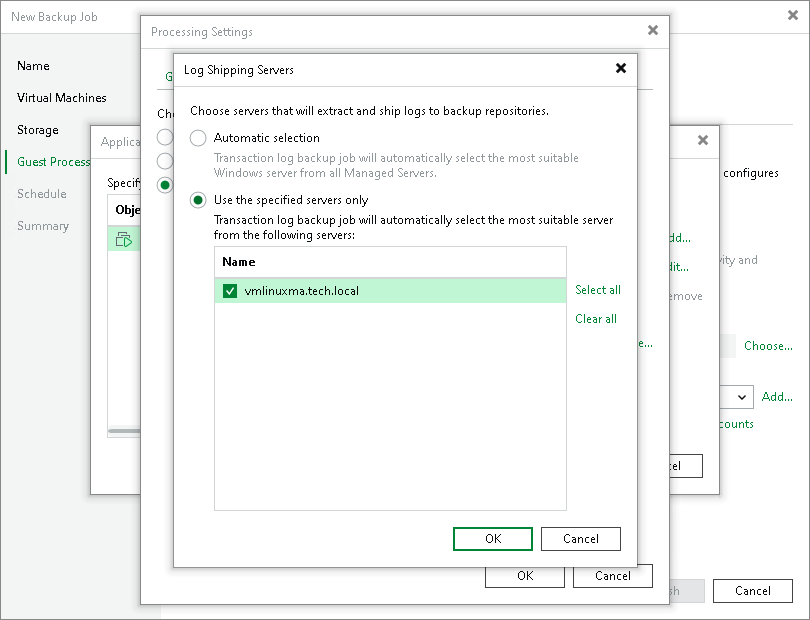Select Use the specified servers only
Image resolution: width=810 pixels, height=620 pixels.
point(198,200)
